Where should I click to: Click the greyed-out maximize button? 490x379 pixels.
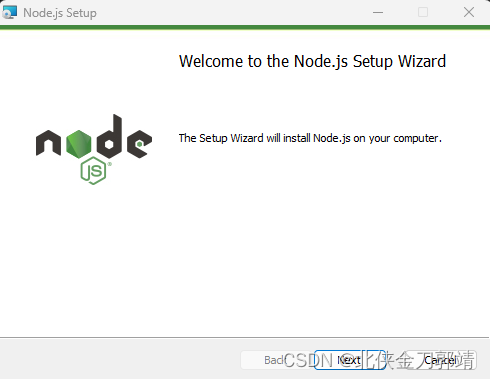pos(423,12)
